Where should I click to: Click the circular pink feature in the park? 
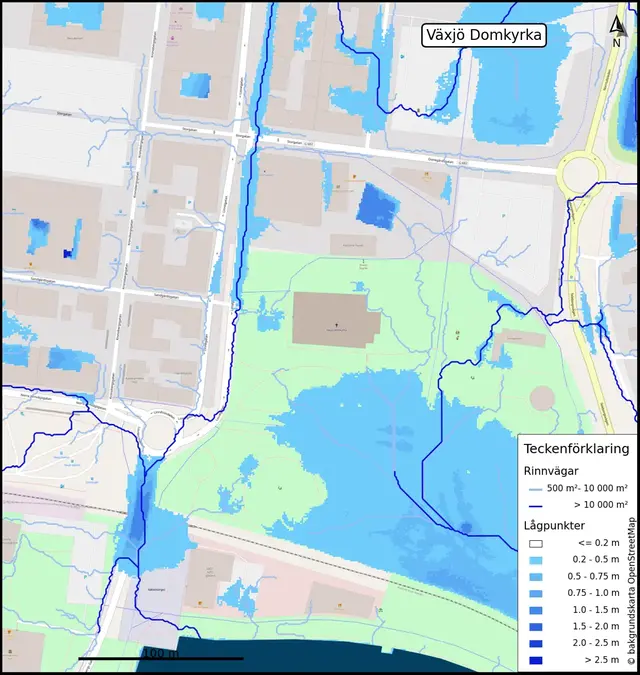(543, 399)
